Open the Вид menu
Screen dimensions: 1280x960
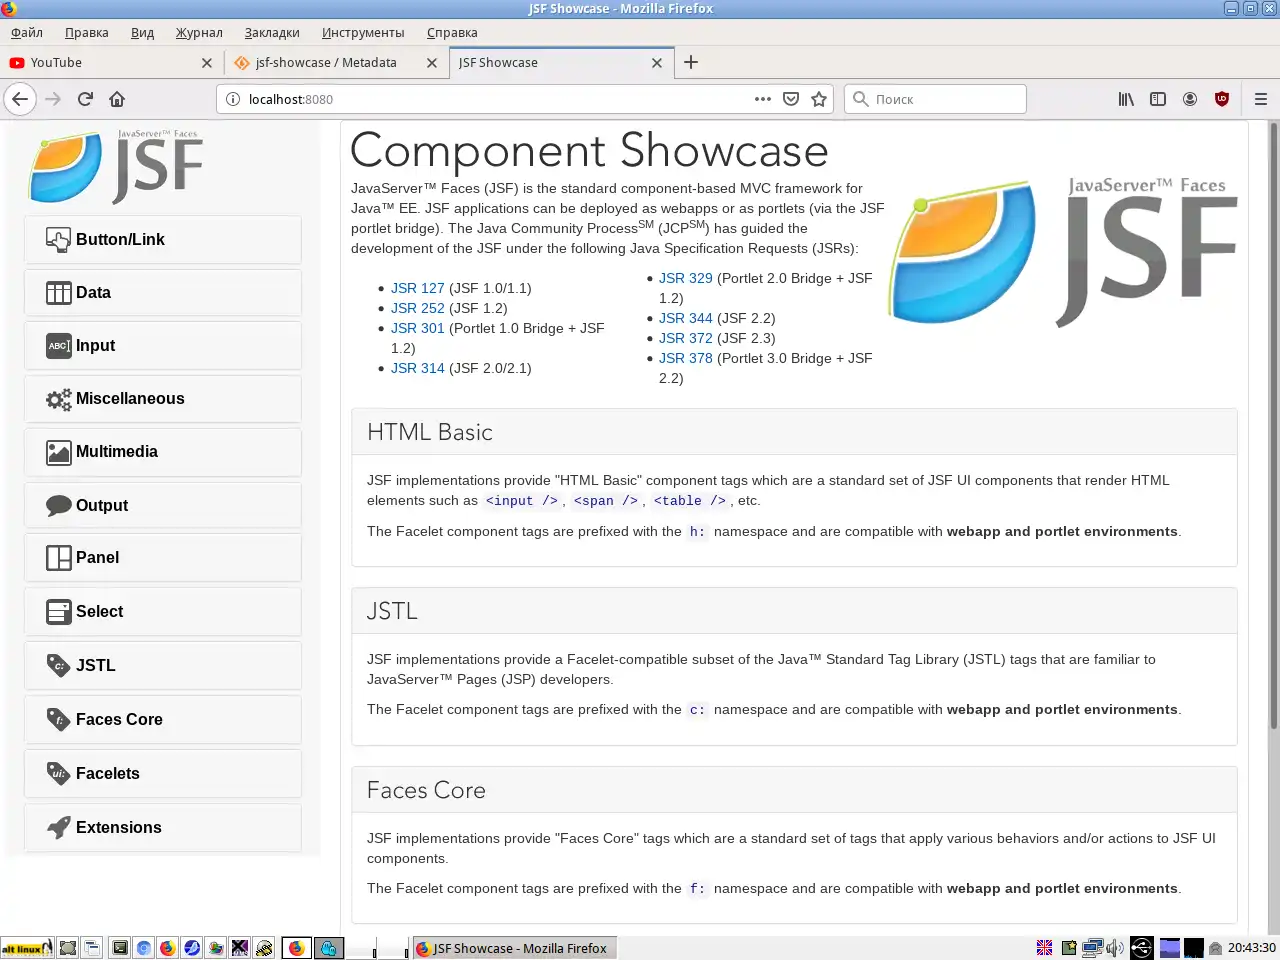(x=142, y=33)
